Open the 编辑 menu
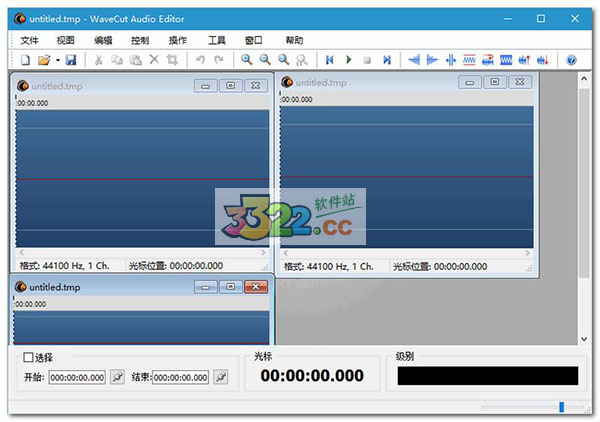This screenshot has width=600, height=422. [103, 40]
